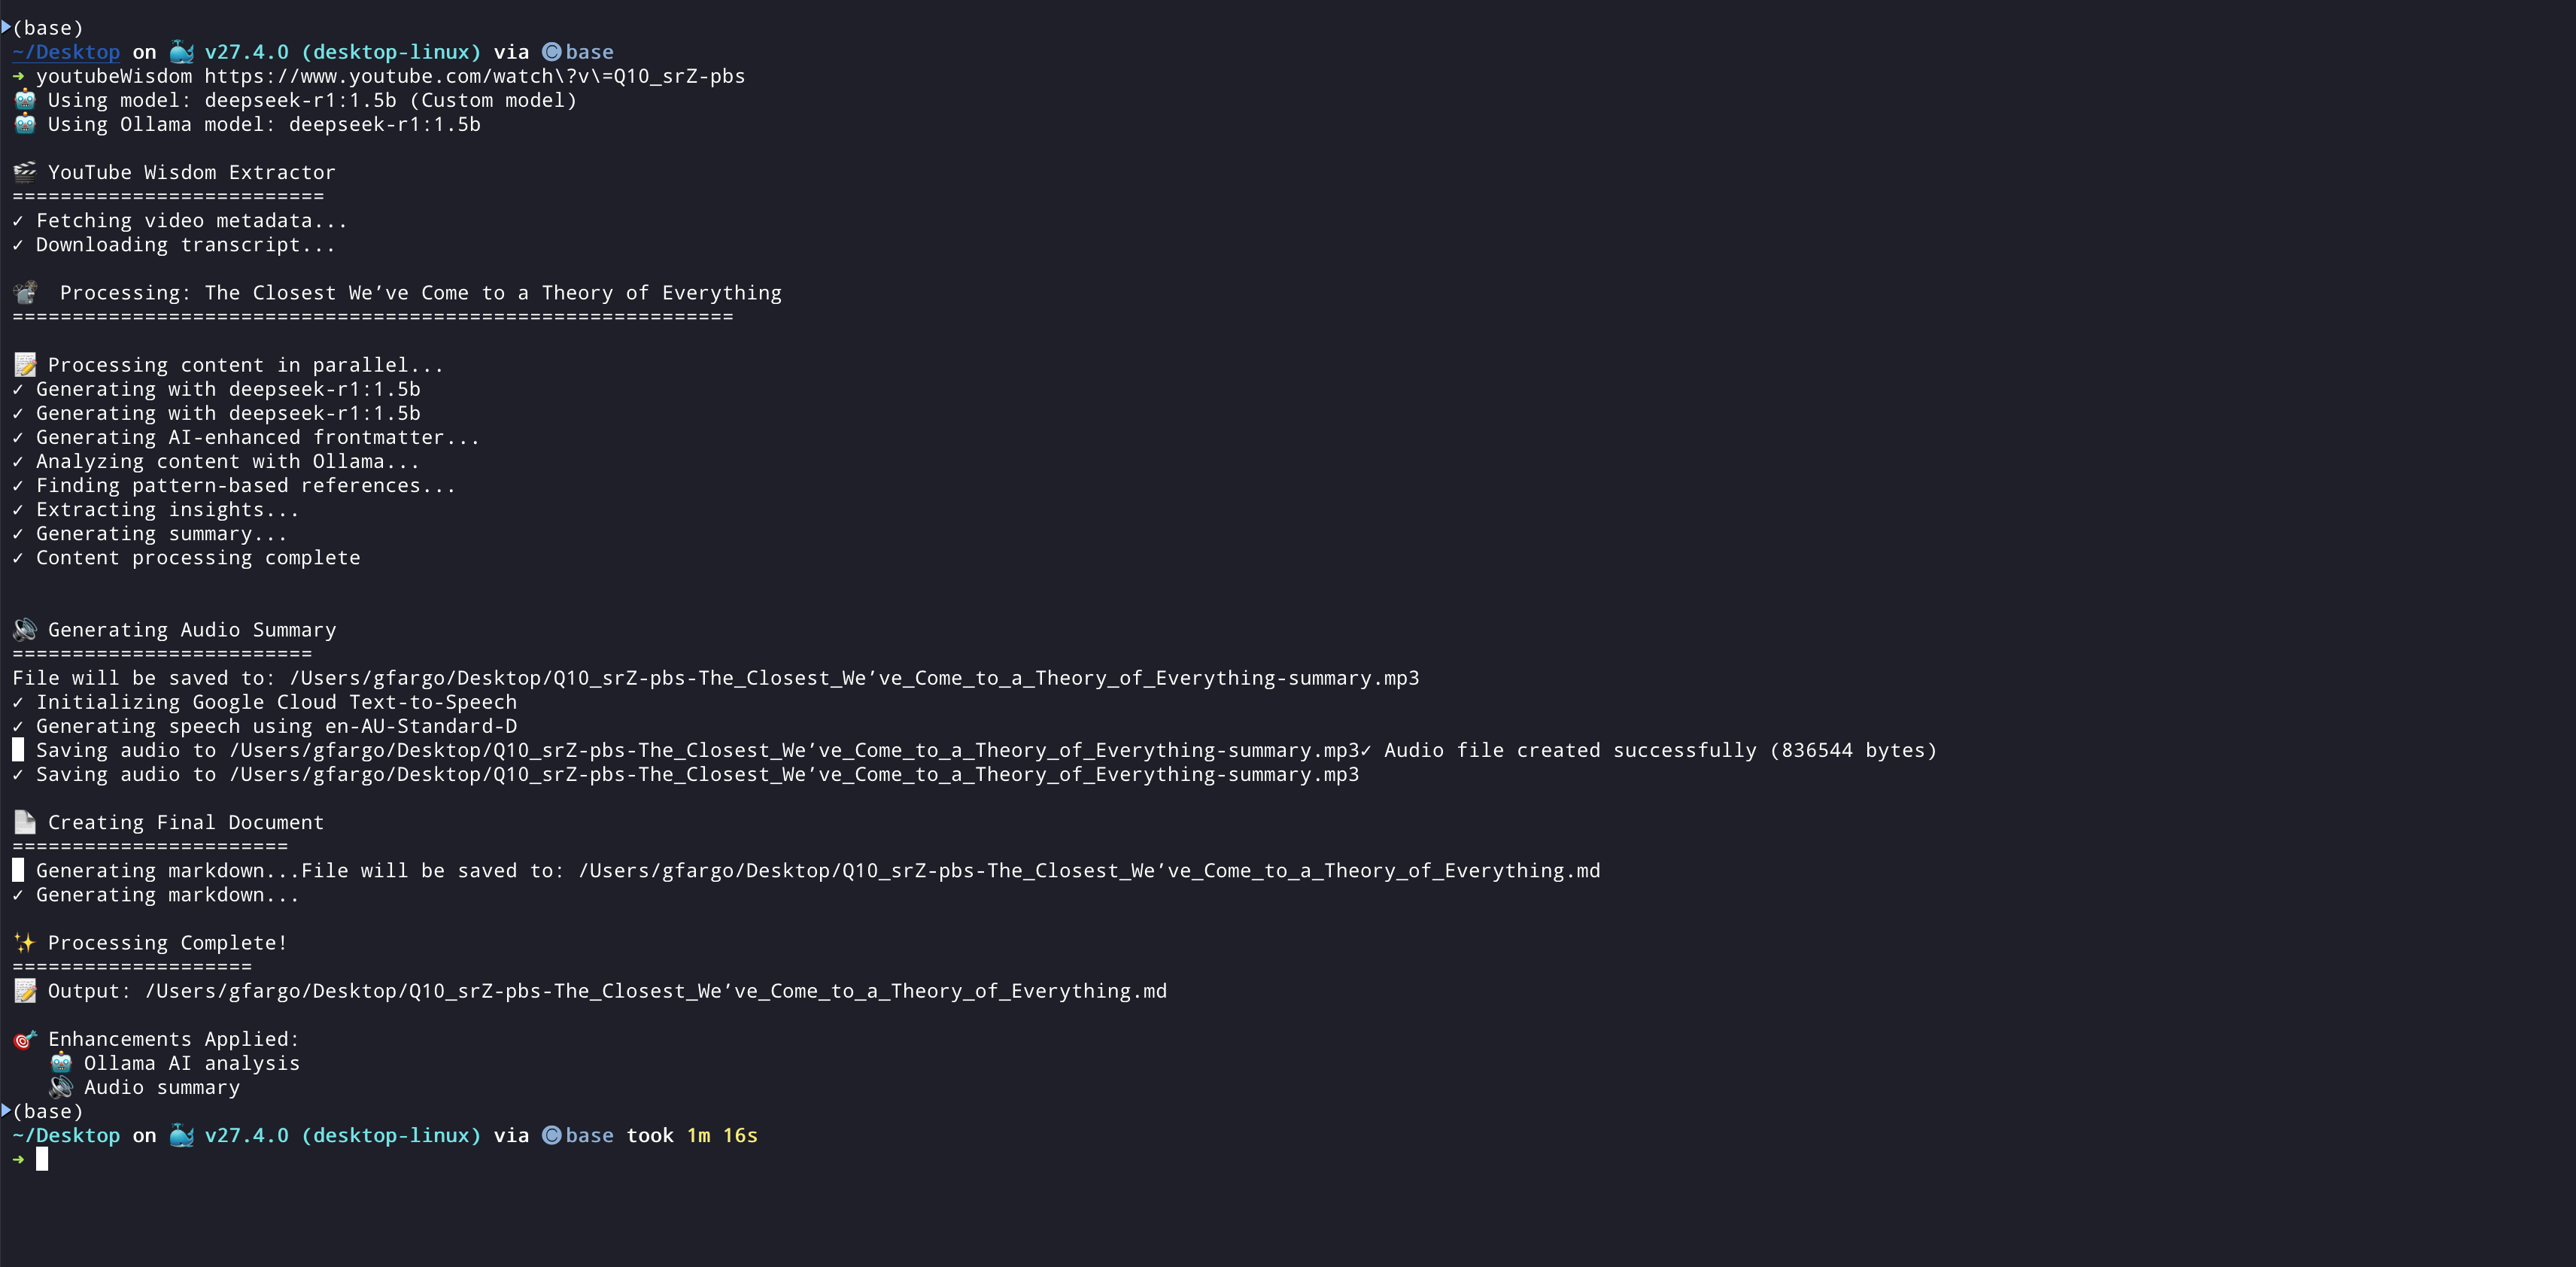2576x1267 pixels.
Task: Click checkmark next to Extracting insights
Action: tap(18, 510)
